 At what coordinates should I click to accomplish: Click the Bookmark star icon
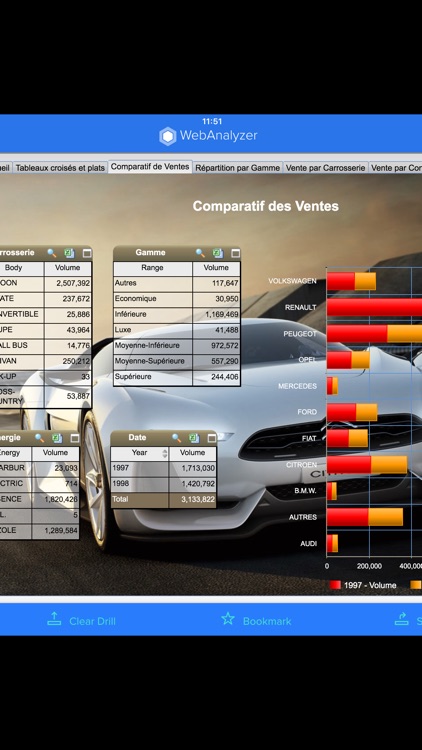point(228,619)
